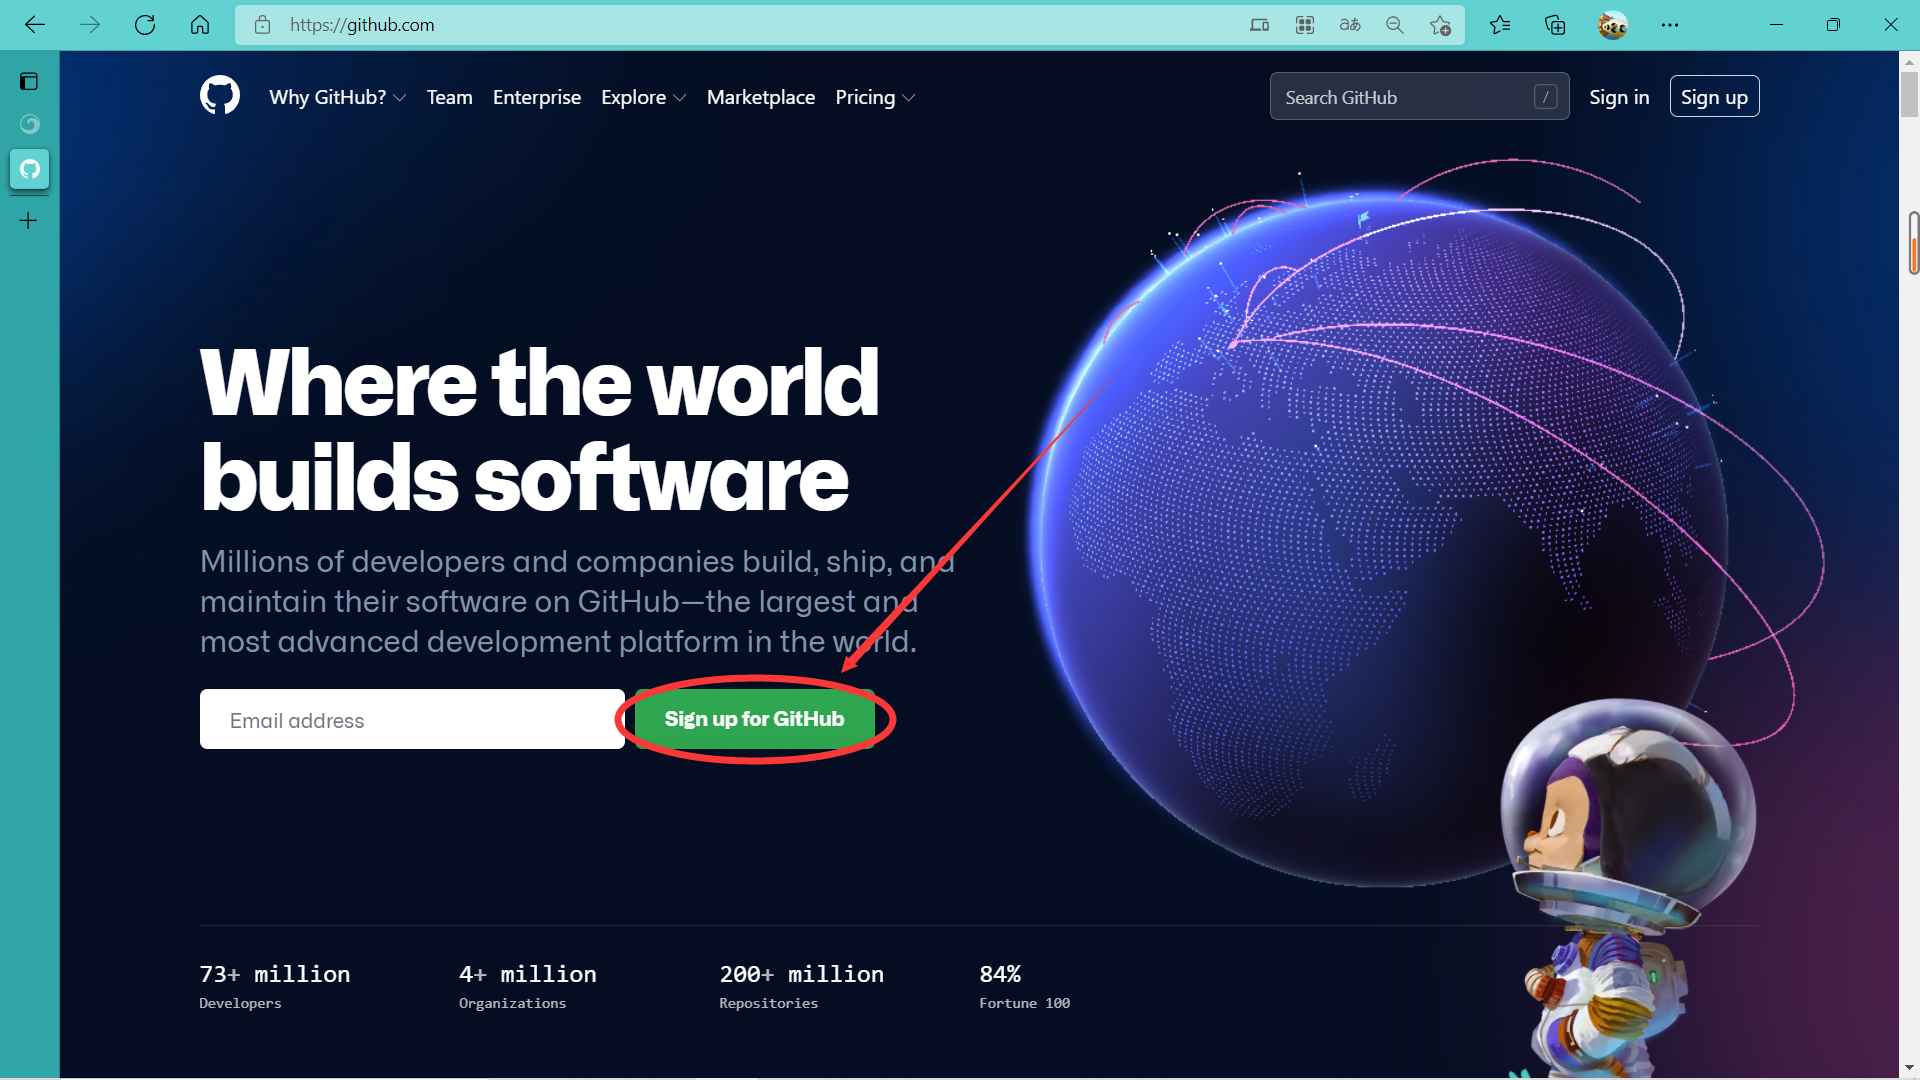Open the Favorites star list icon
The width and height of the screenshot is (1920, 1080).
click(1500, 25)
